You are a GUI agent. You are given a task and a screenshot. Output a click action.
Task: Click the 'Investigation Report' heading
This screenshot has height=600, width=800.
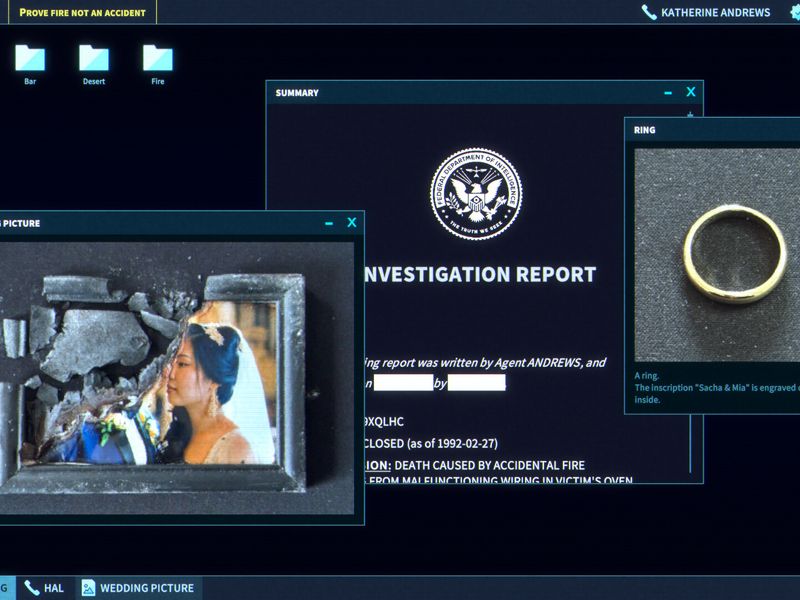click(480, 274)
